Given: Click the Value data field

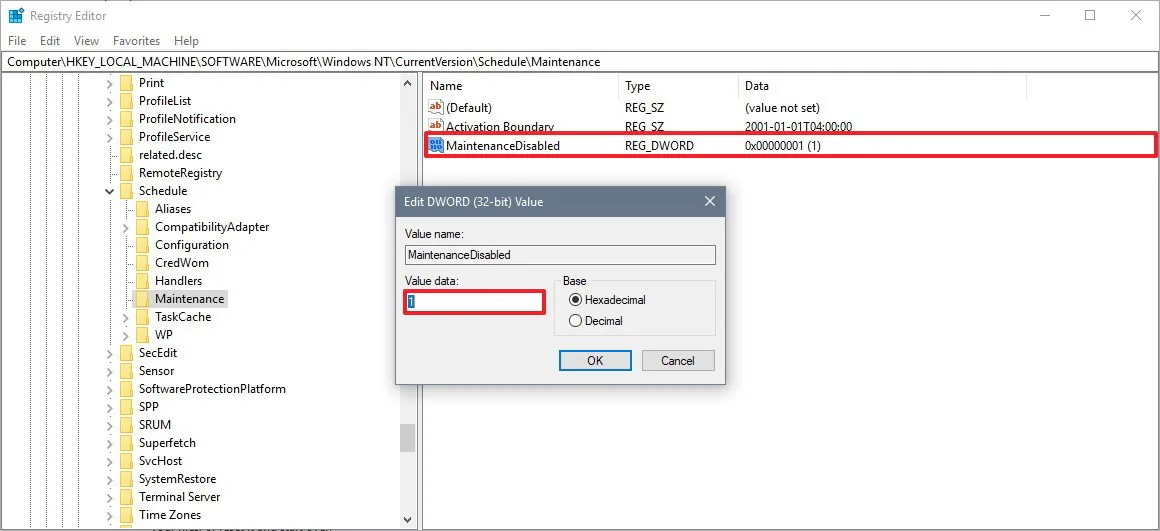Looking at the screenshot, I should [x=474, y=302].
